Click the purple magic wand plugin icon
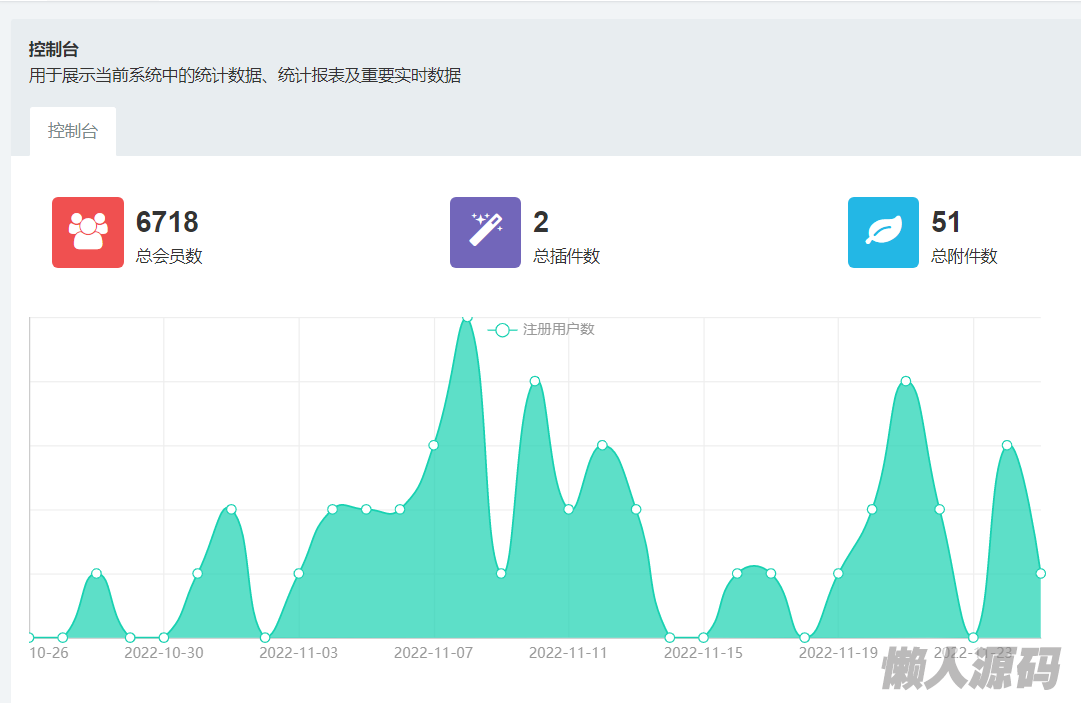 coord(485,232)
